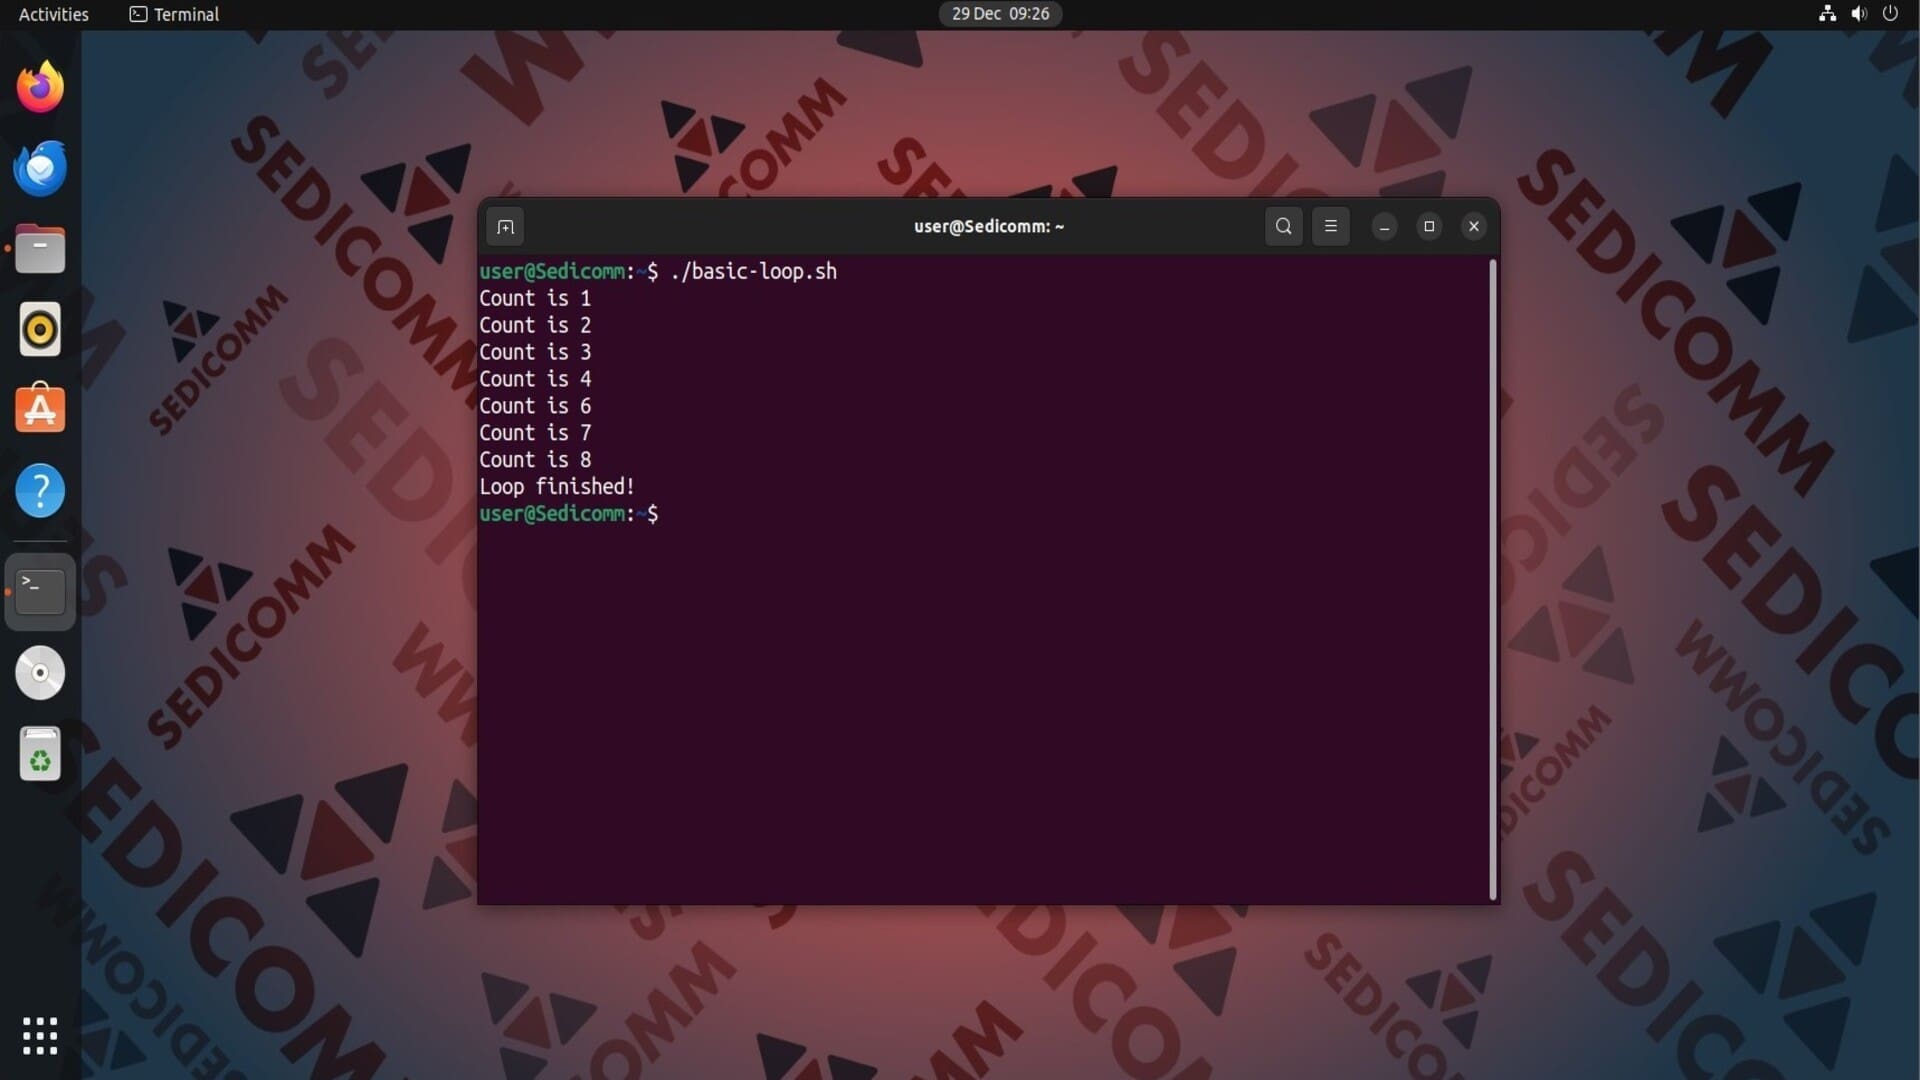Screen dimensions: 1920x1080
Task: Minimize the terminal window
Action: (1384, 227)
